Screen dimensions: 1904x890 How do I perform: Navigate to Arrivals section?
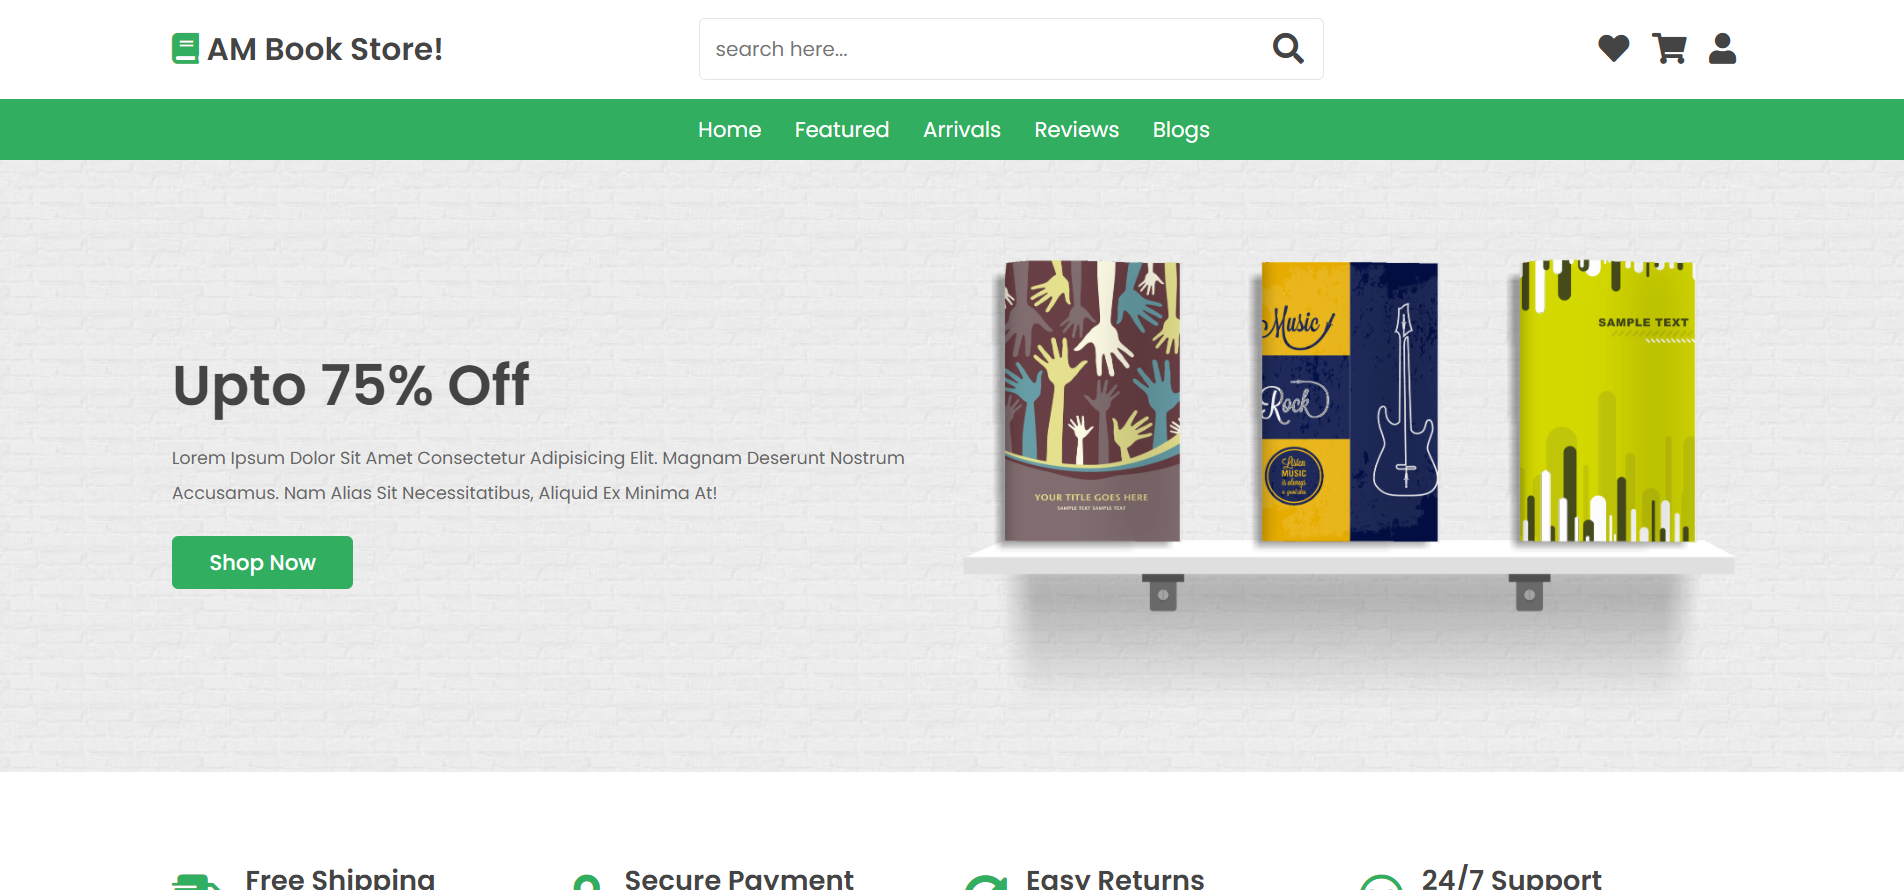(x=962, y=130)
